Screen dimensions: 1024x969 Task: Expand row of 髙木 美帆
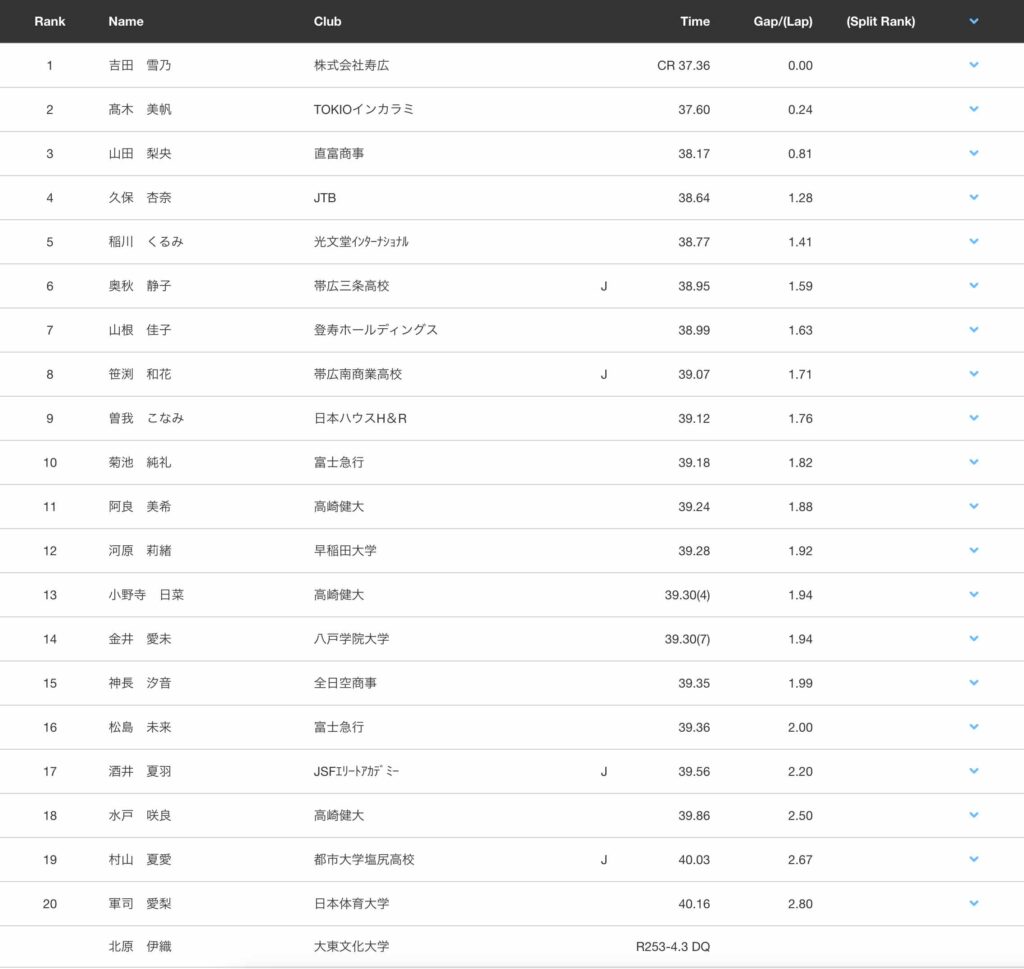pos(974,109)
